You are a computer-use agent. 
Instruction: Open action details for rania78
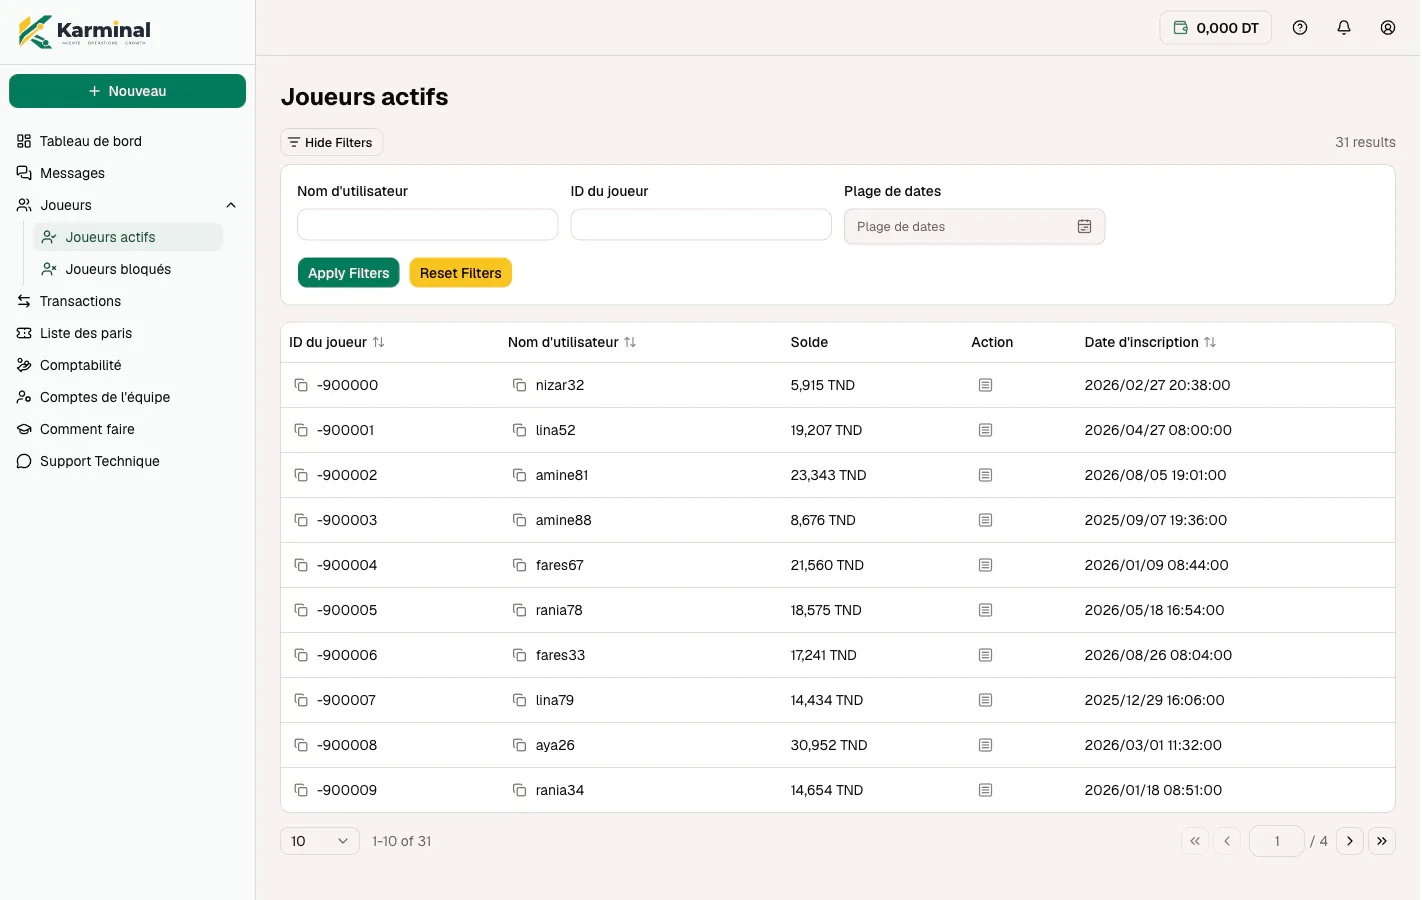tap(985, 610)
